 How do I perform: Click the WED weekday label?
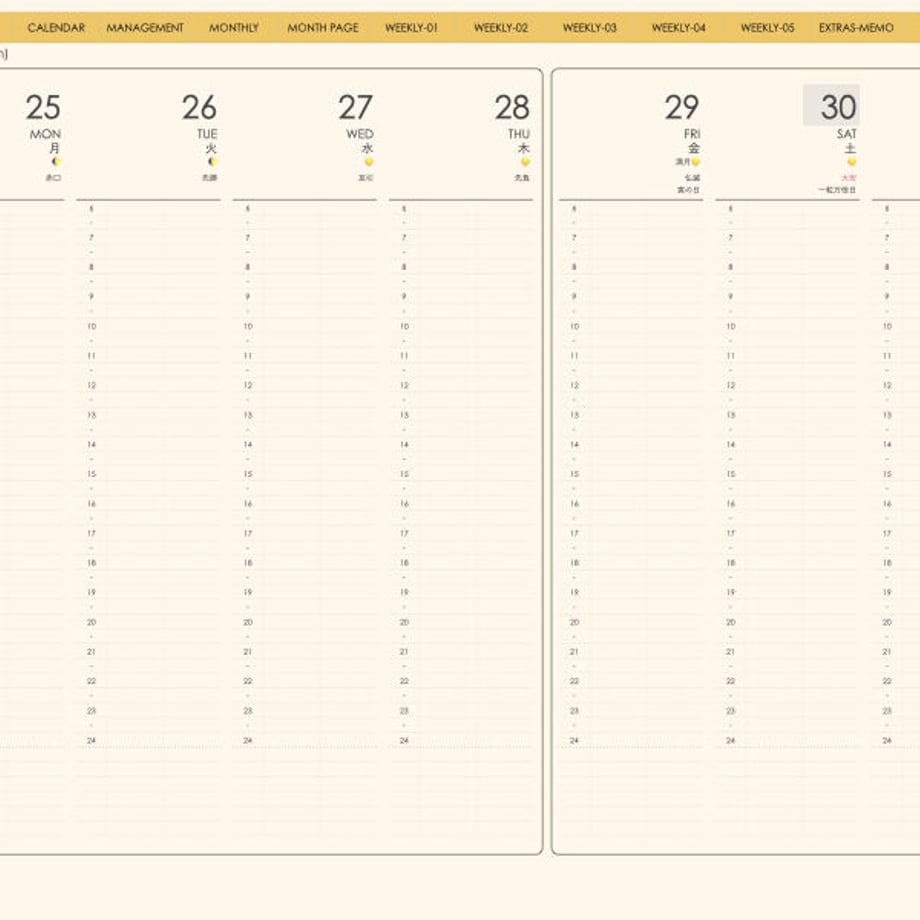[360, 134]
